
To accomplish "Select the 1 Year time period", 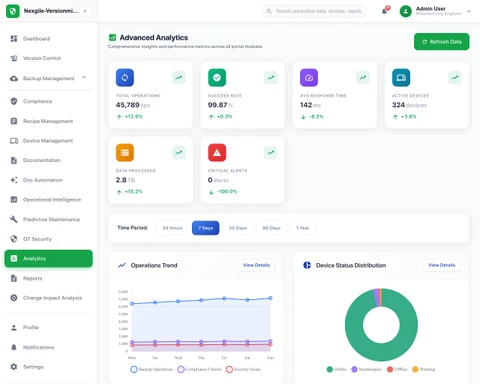I will [x=303, y=228].
